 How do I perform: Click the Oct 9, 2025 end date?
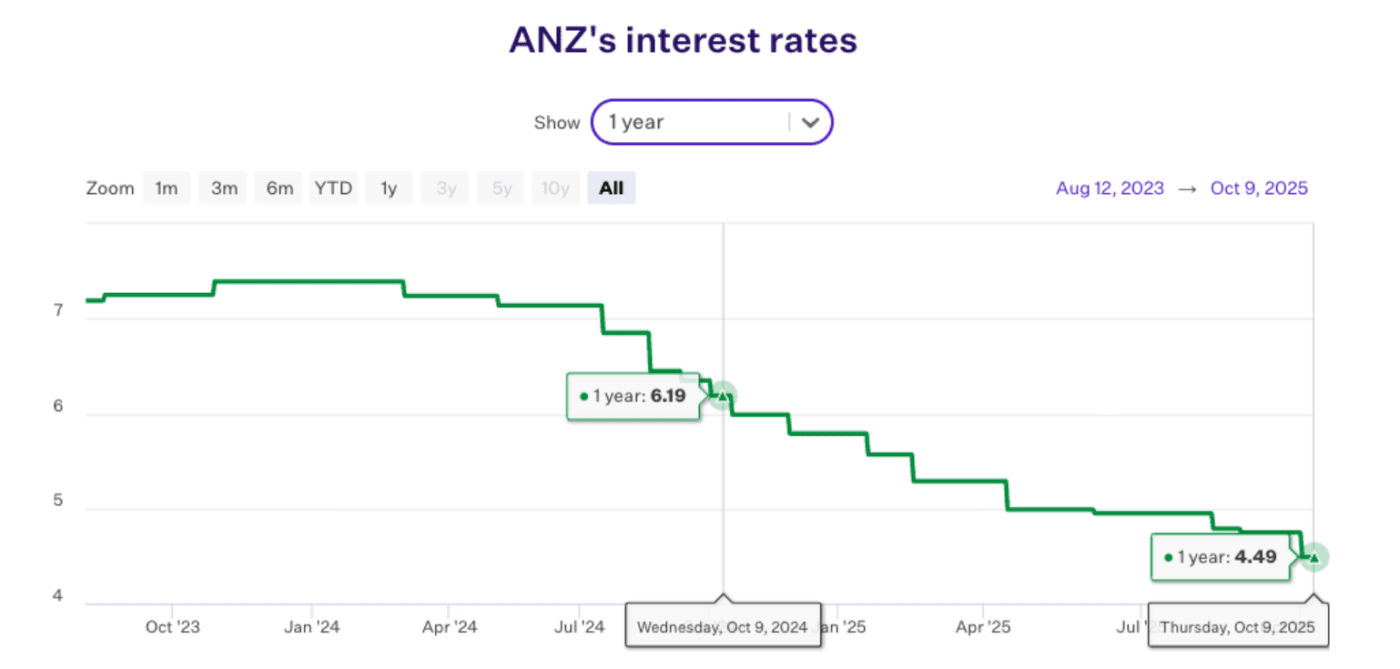1259,188
